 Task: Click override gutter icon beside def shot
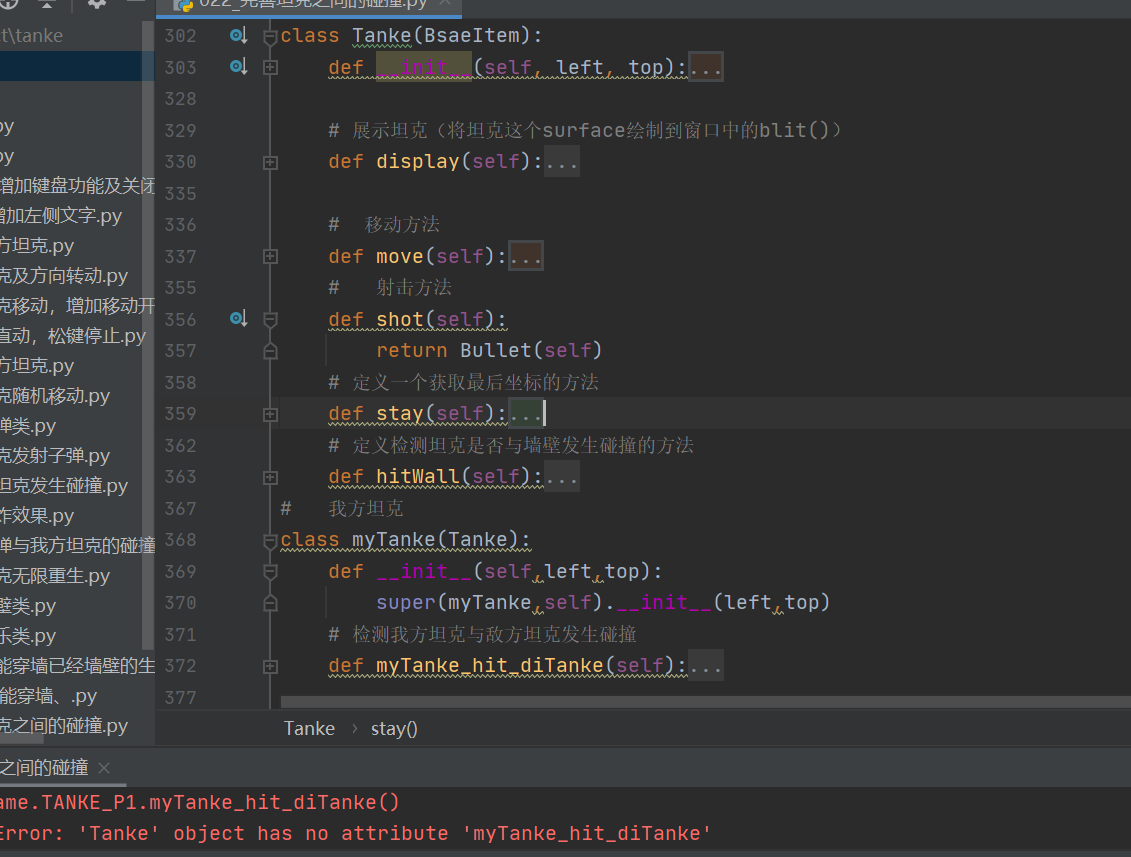(239, 318)
